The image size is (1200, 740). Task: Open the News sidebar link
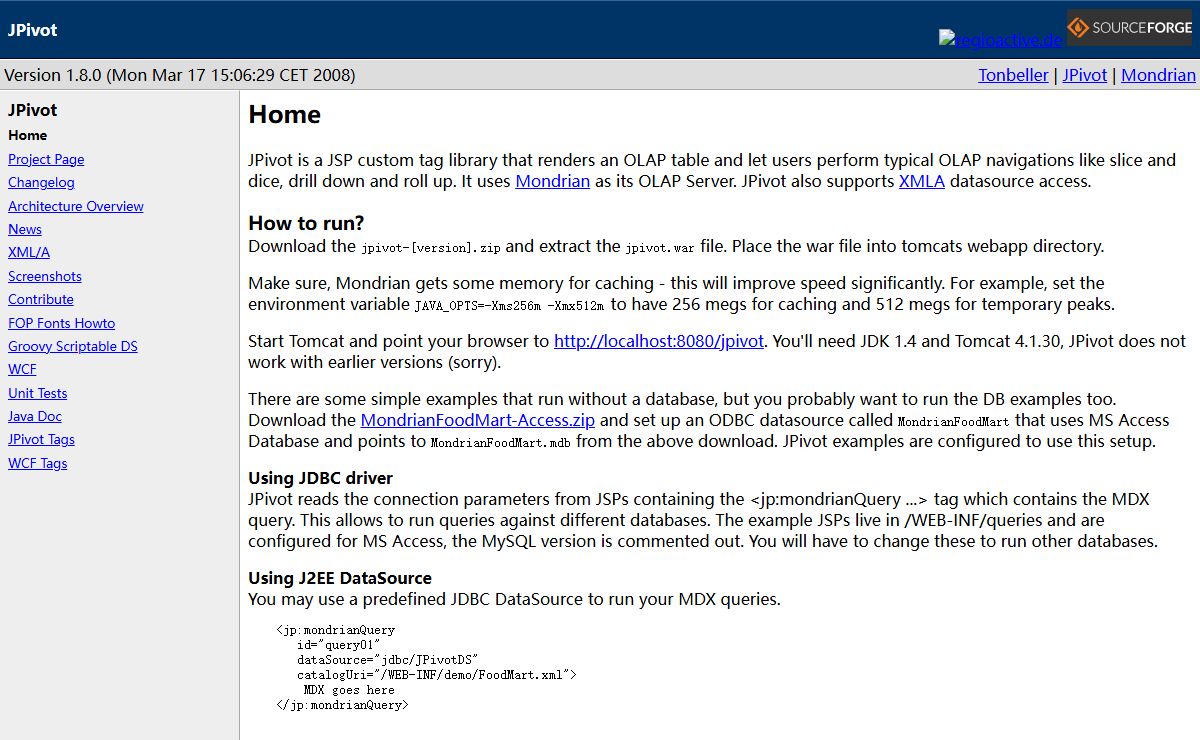(25, 229)
